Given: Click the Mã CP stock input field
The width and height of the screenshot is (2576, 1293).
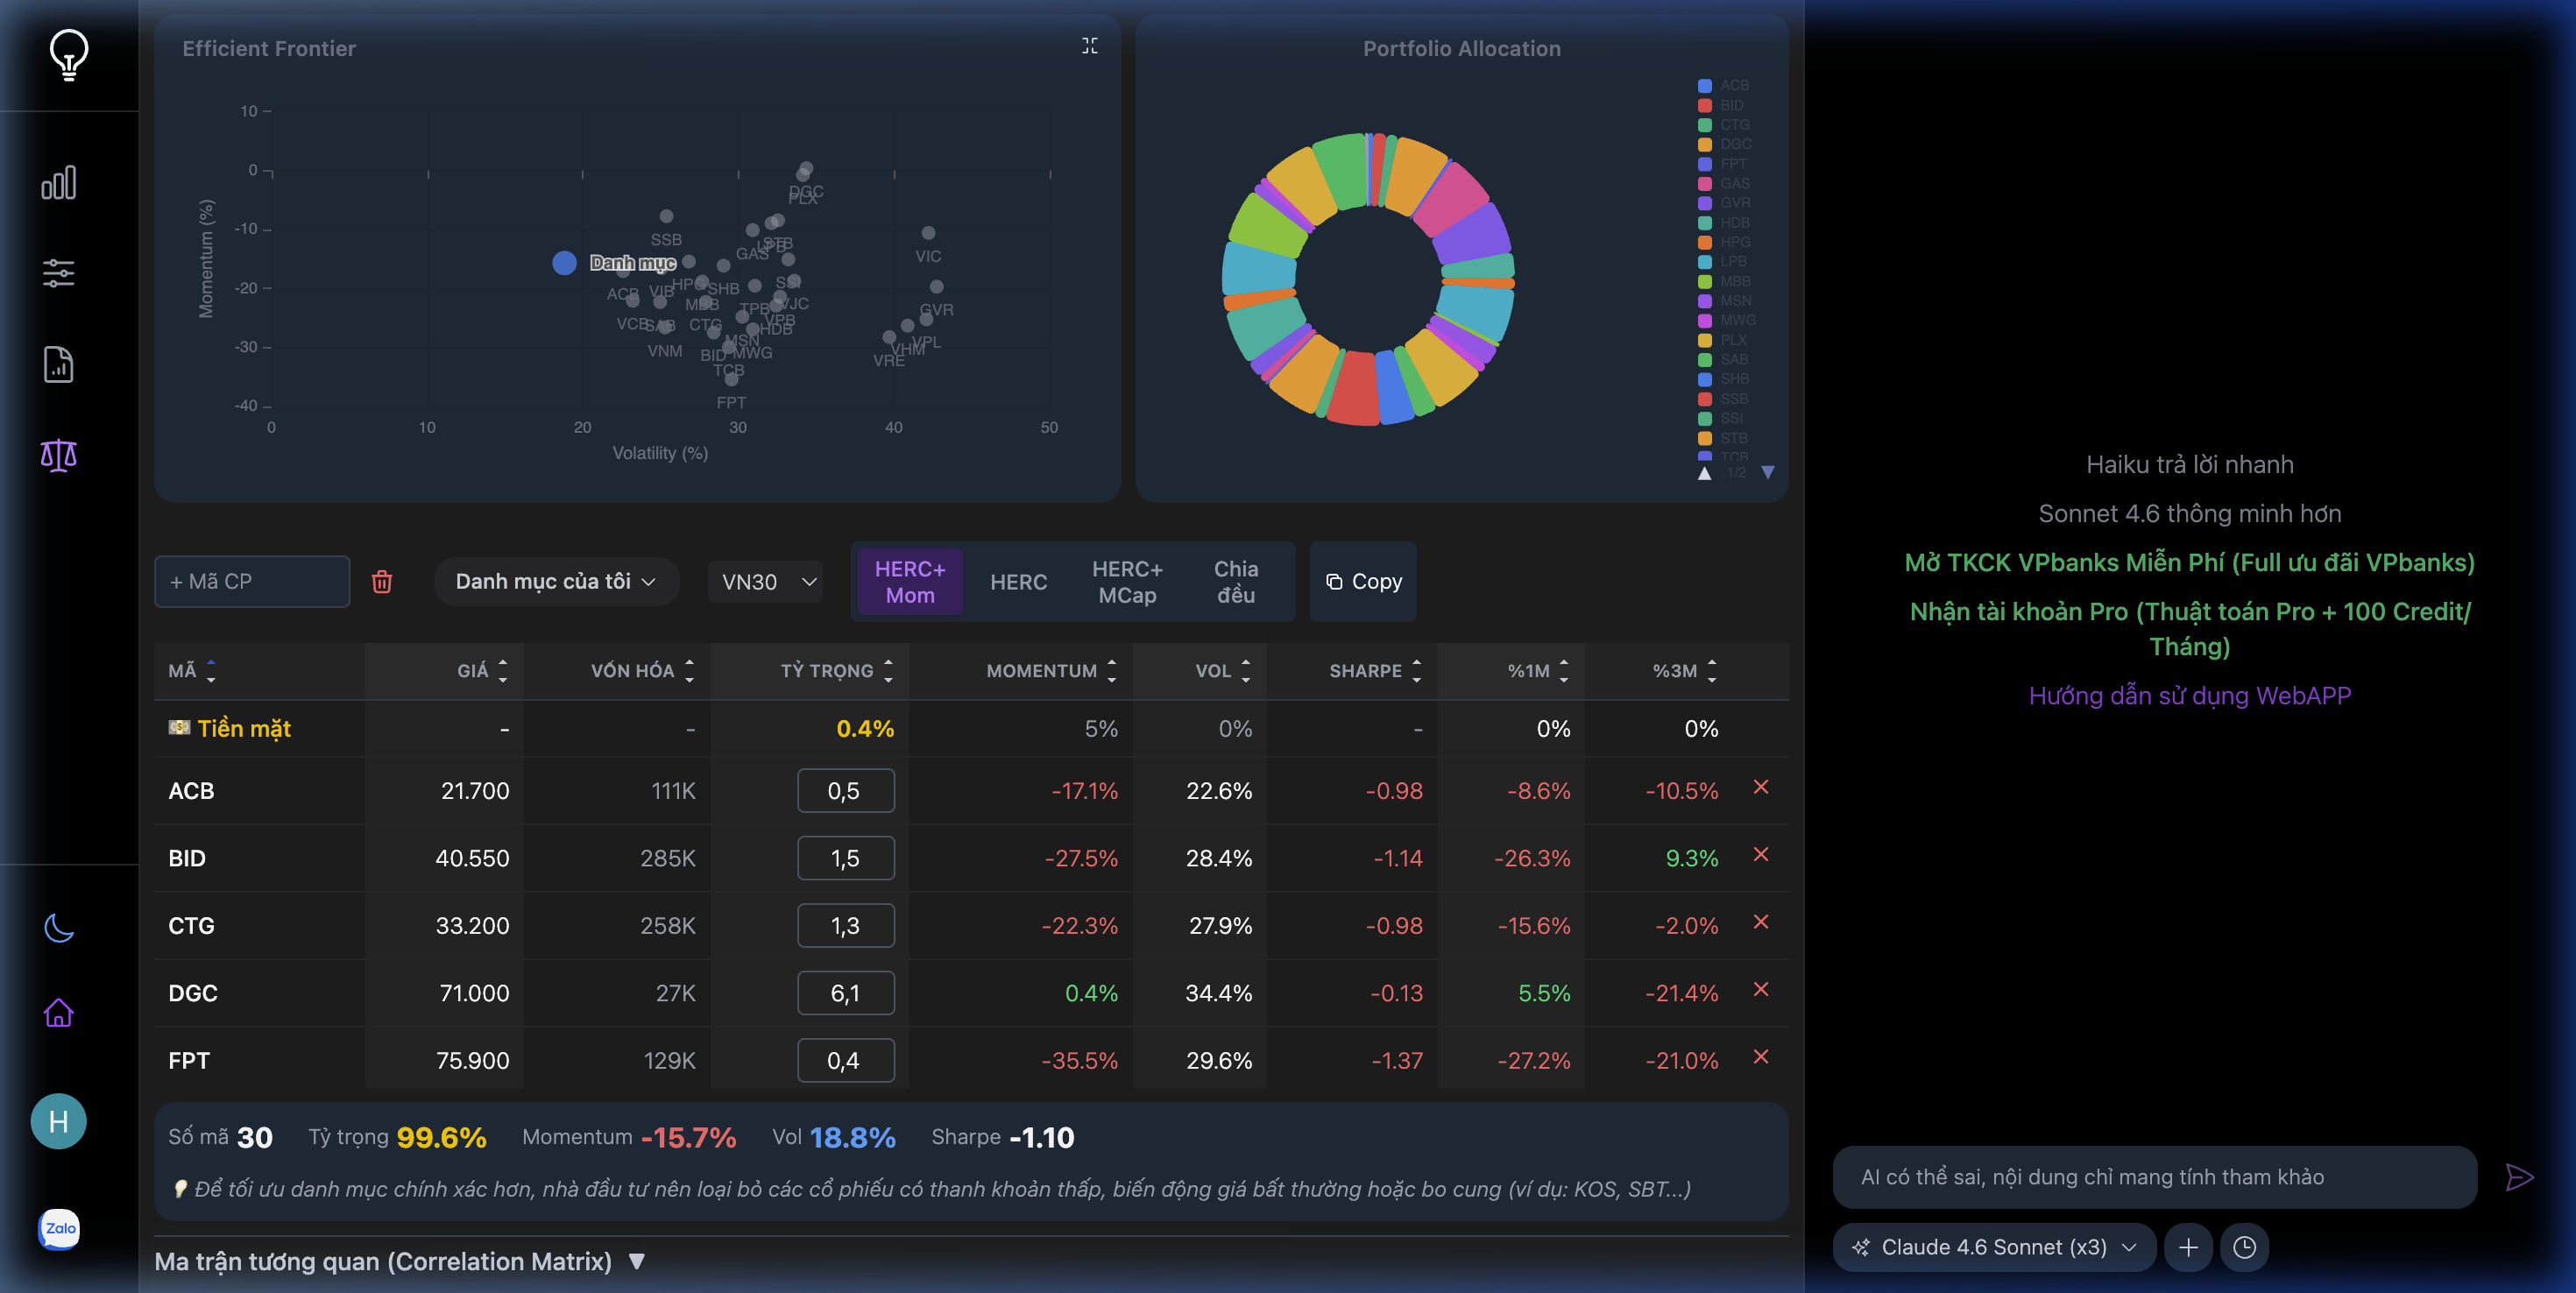Looking at the screenshot, I should pos(251,581).
